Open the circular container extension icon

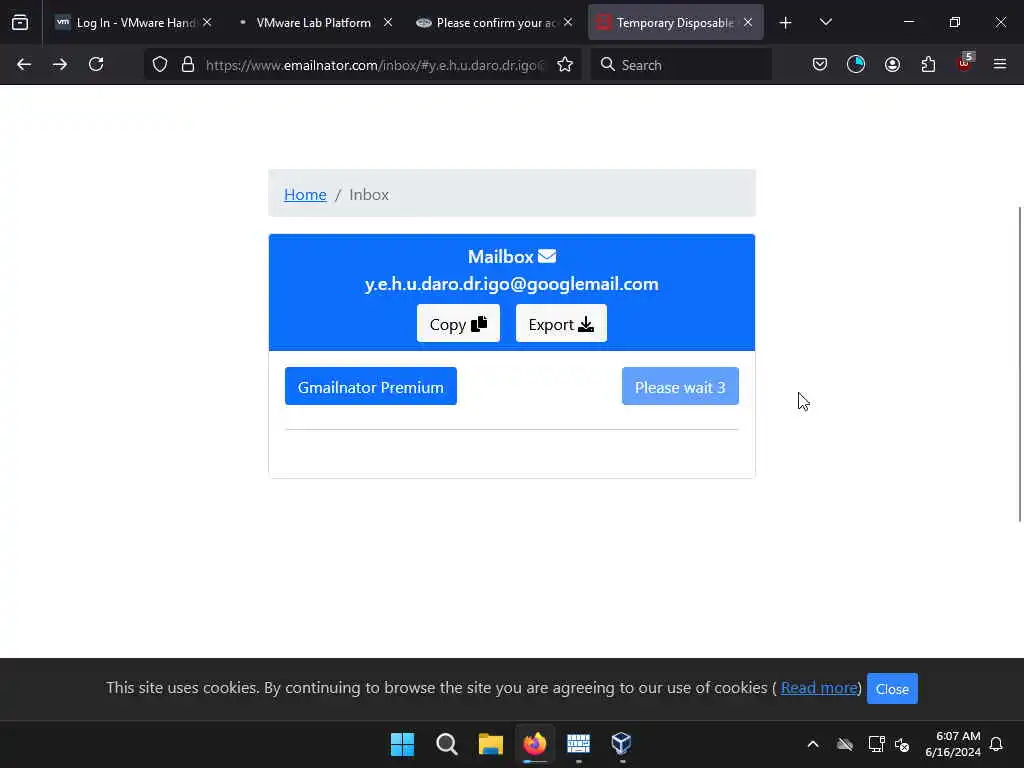click(856, 65)
